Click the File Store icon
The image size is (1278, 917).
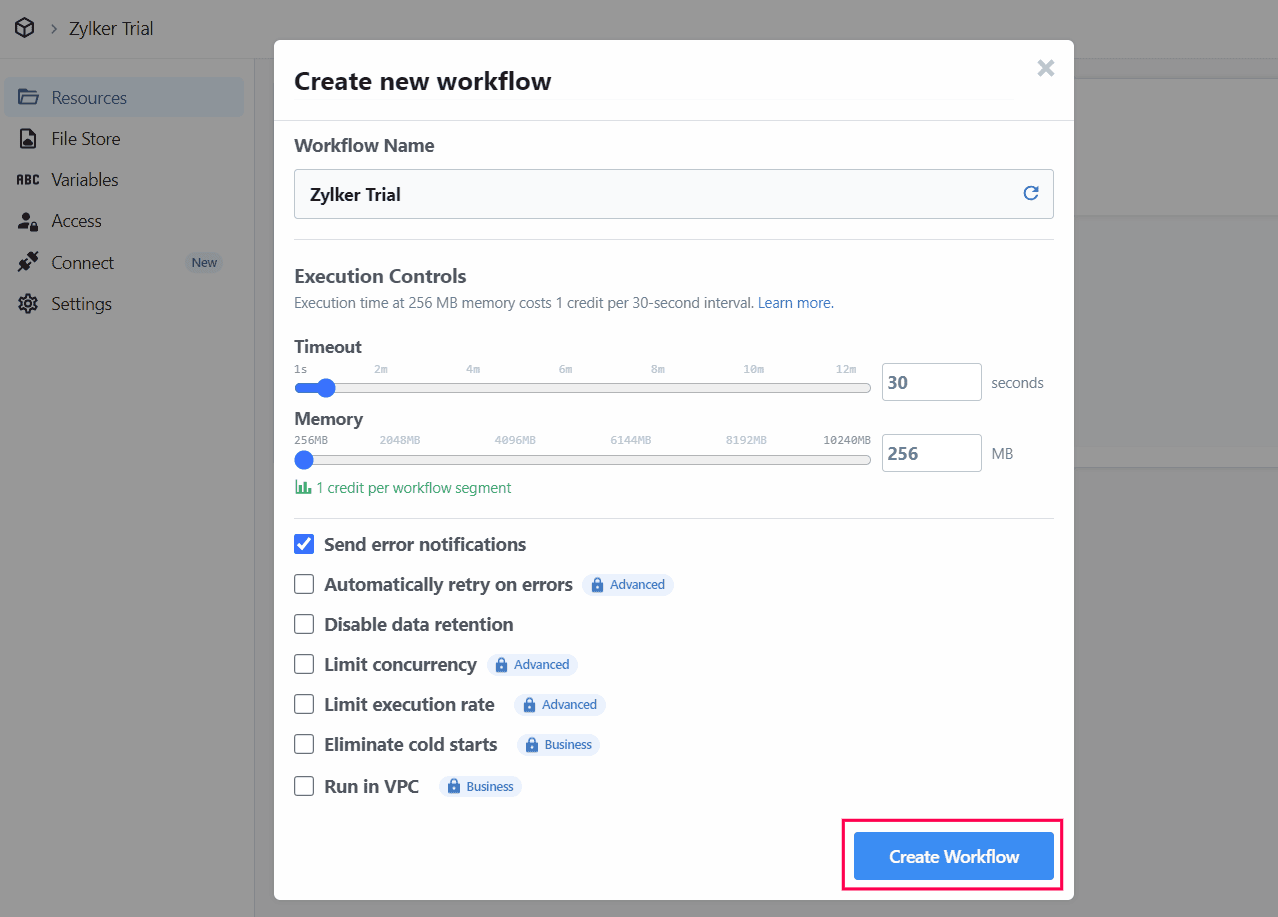28,139
